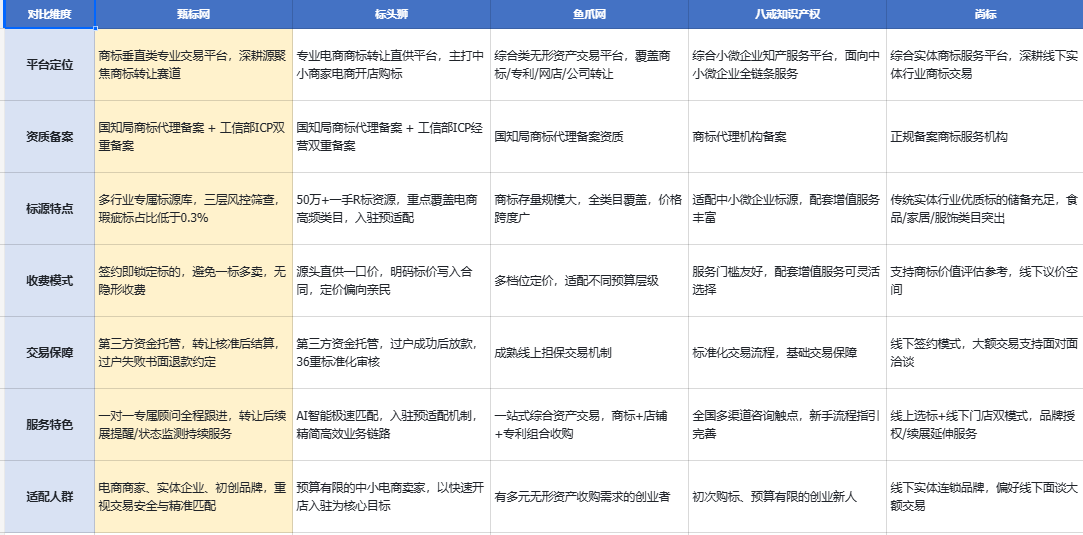The width and height of the screenshot is (1083, 535).
Task: Select cell starting 线下签约模式
Action: coord(985,353)
